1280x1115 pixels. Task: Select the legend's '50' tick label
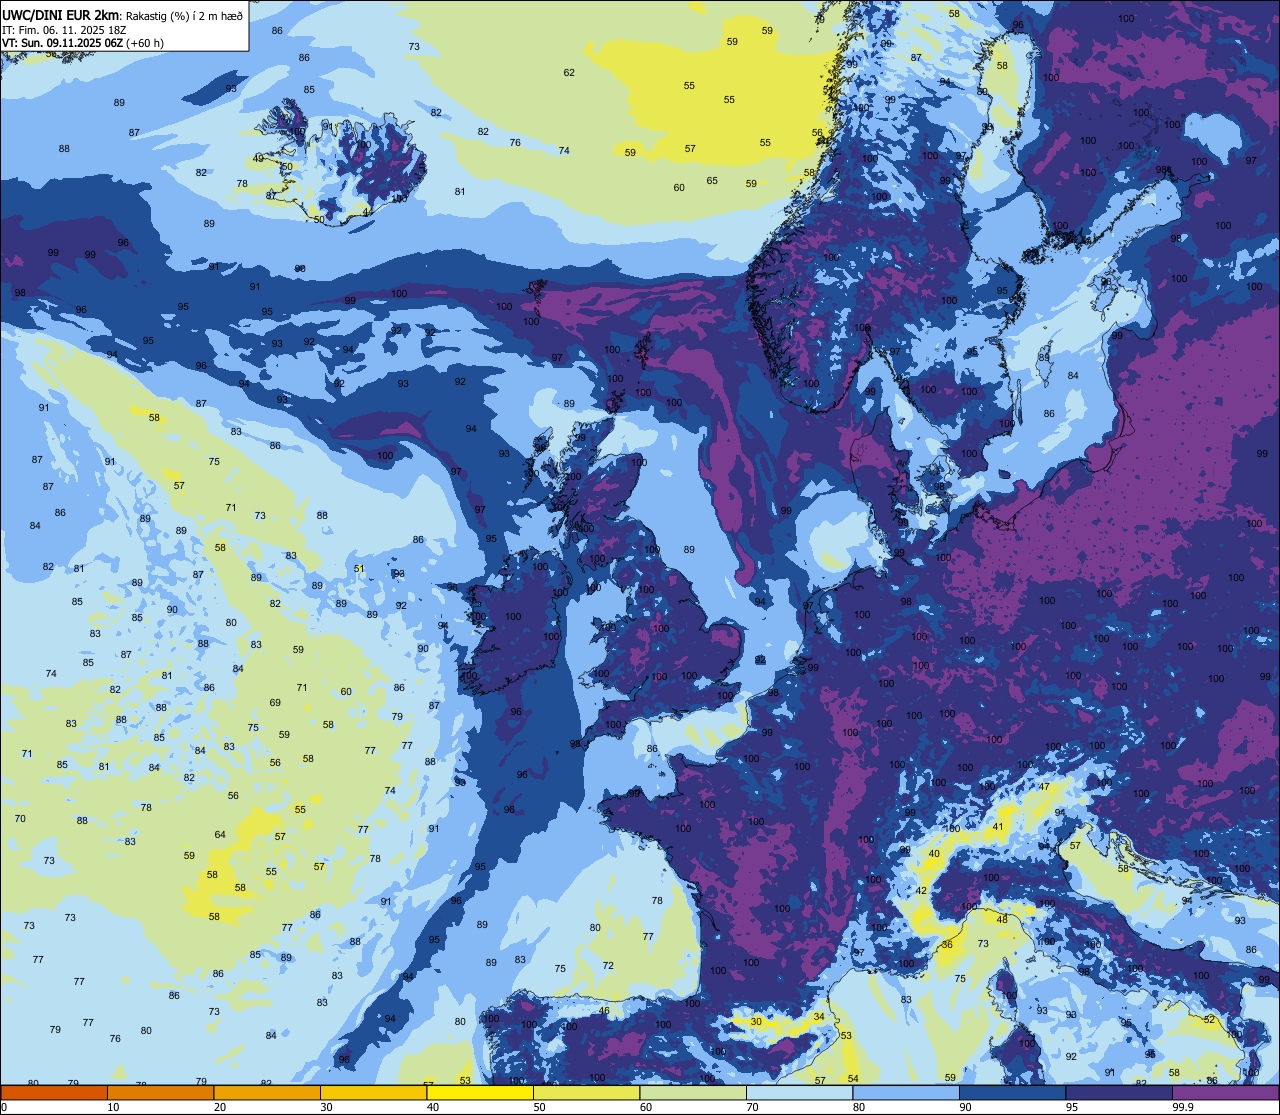coord(539,1107)
